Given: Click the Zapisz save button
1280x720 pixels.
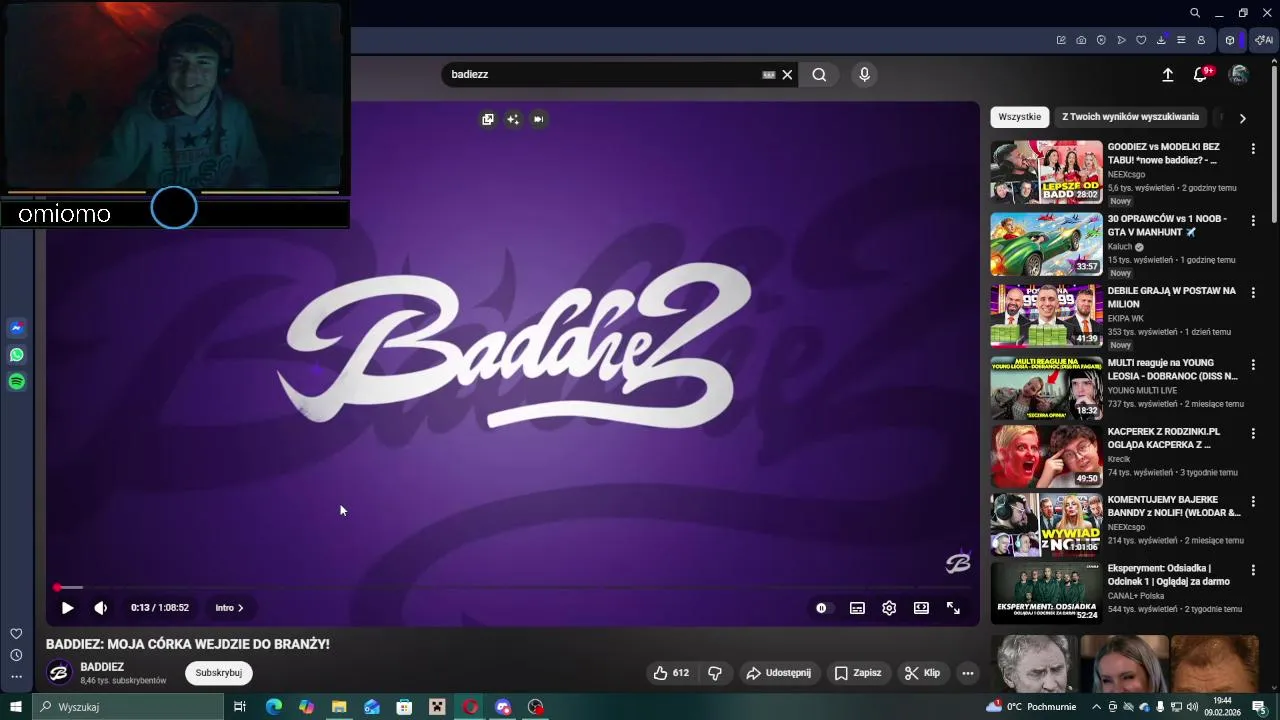Looking at the screenshot, I should tap(858, 673).
